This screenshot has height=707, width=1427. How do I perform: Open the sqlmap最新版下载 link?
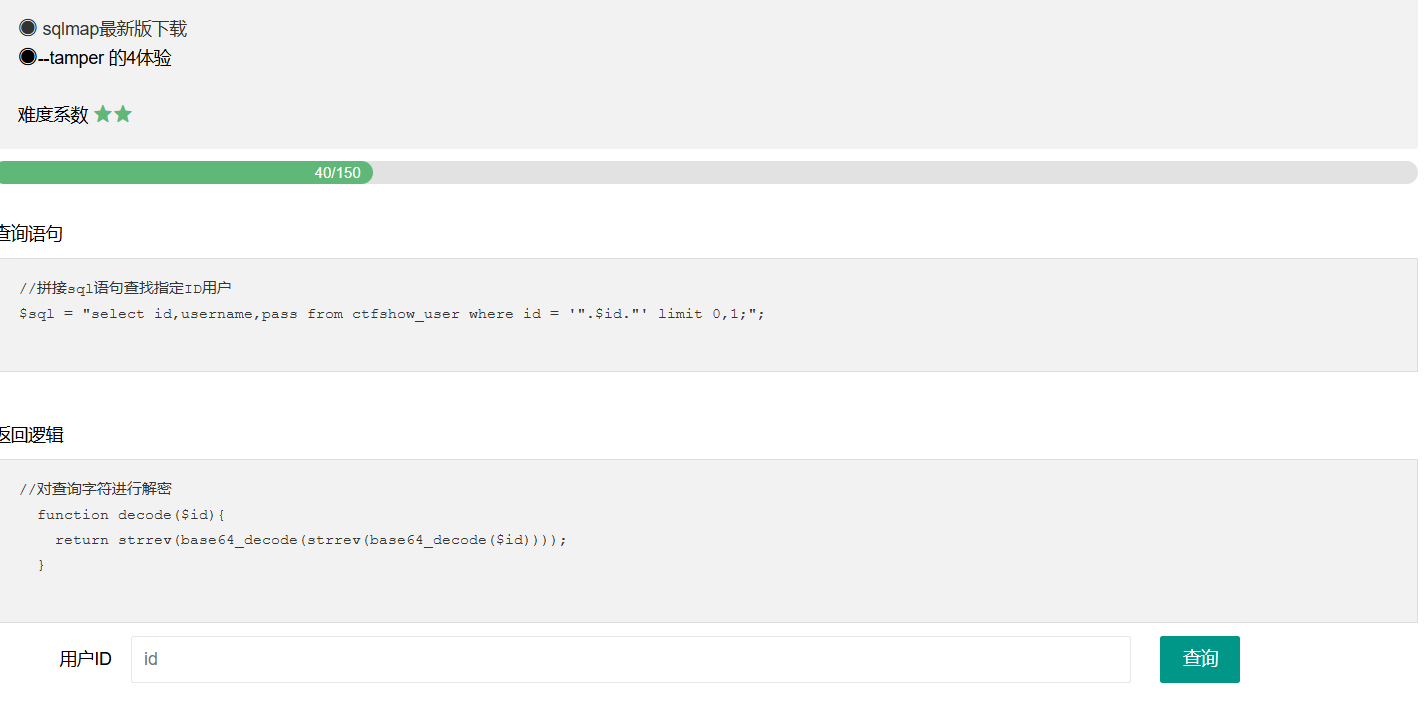click(114, 29)
